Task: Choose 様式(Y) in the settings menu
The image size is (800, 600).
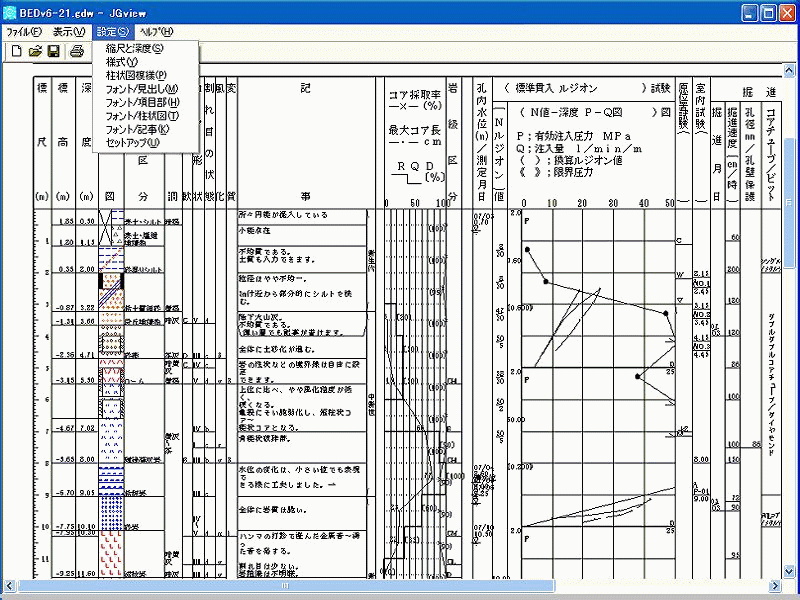Action: (122, 62)
